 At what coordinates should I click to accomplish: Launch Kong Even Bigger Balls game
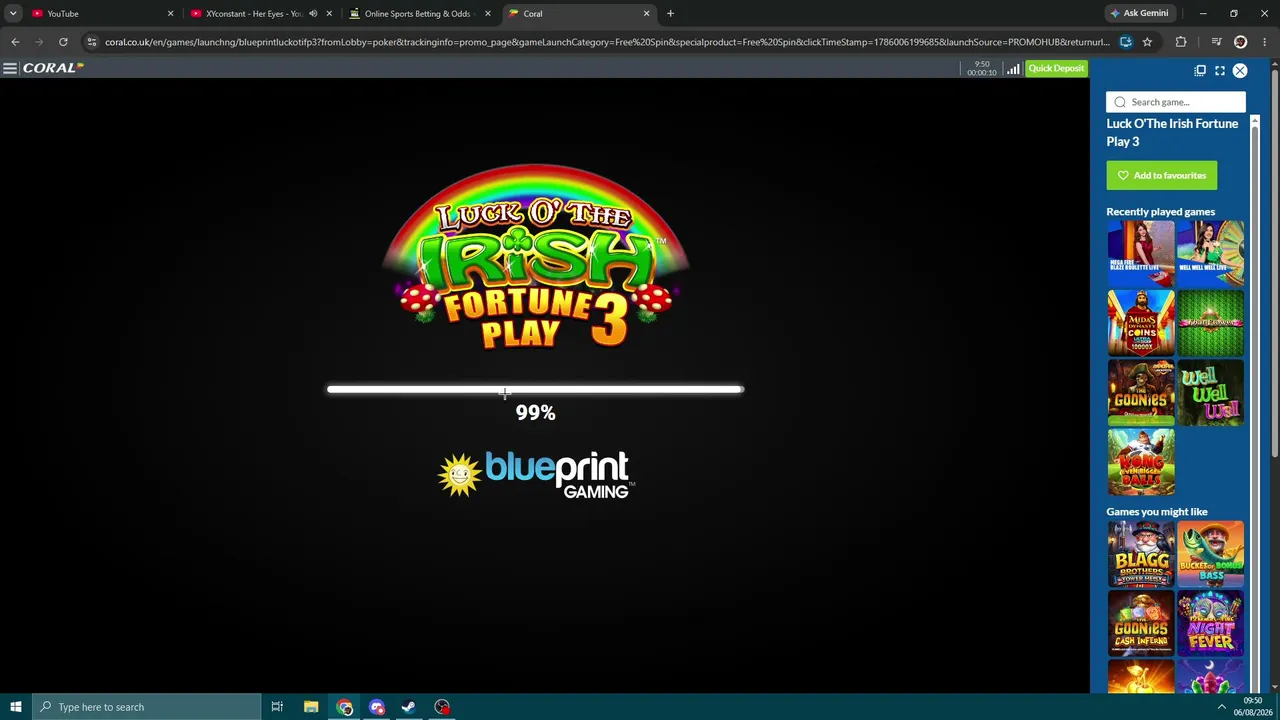pyautogui.click(x=1141, y=463)
